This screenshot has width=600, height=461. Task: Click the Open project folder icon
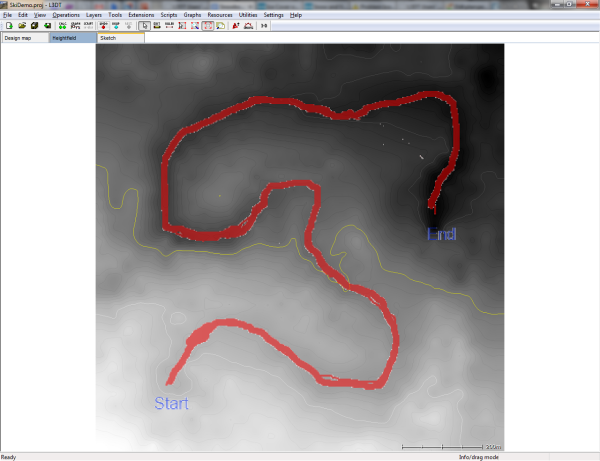21,25
